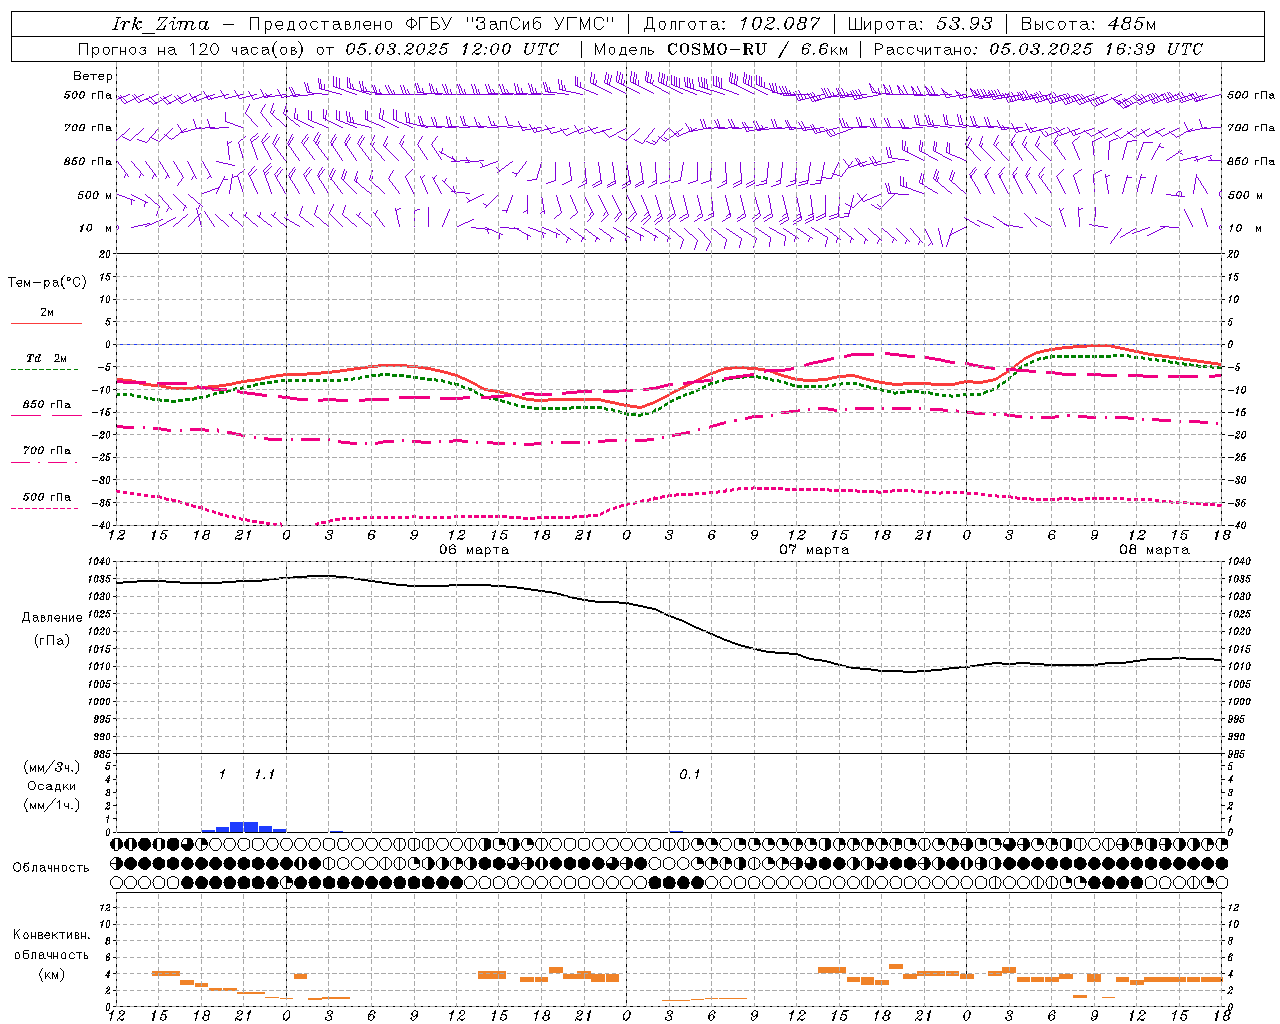Click the "Ветер" wind panel label
Screen dimensions: 1280x1024
point(93,76)
